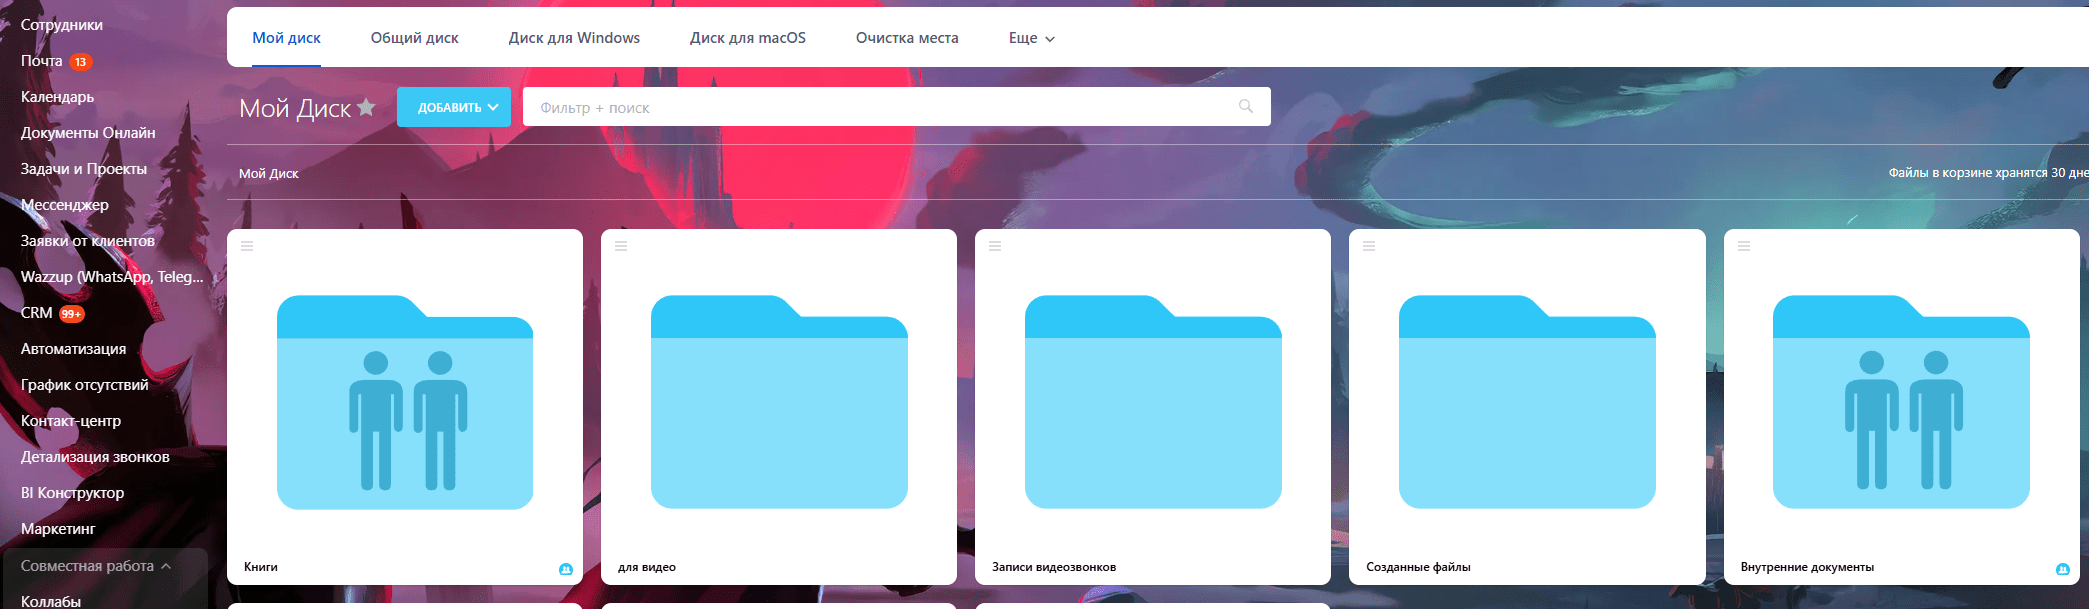Open the Записи видеозвонков folder icon
Image resolution: width=2089 pixels, height=609 pixels.
1153,402
